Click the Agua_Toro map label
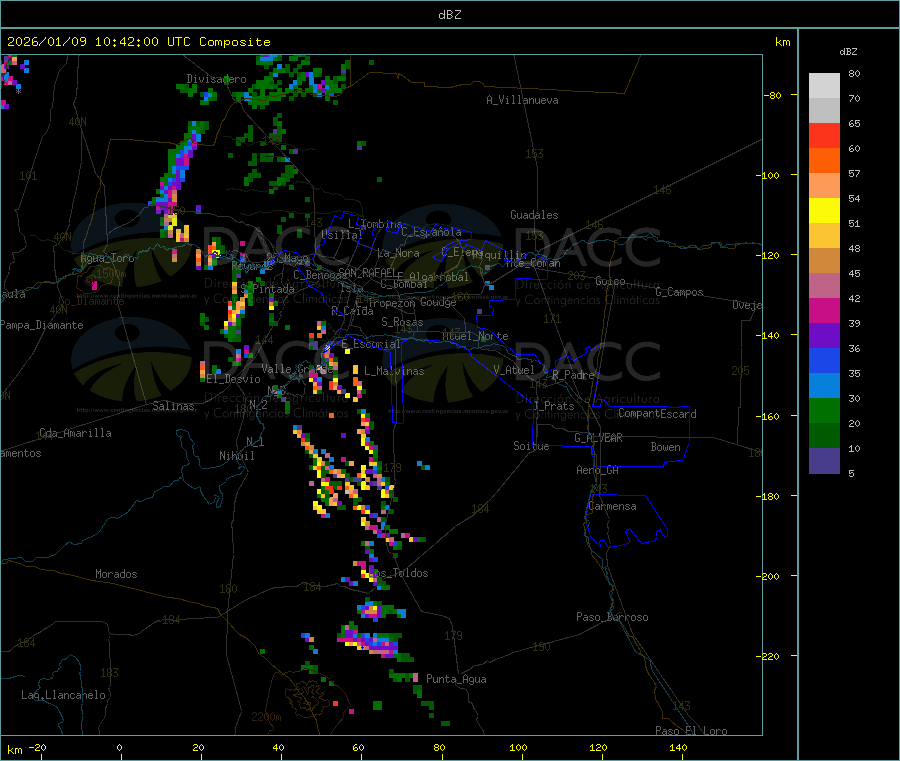This screenshot has height=761, width=900. point(107,258)
